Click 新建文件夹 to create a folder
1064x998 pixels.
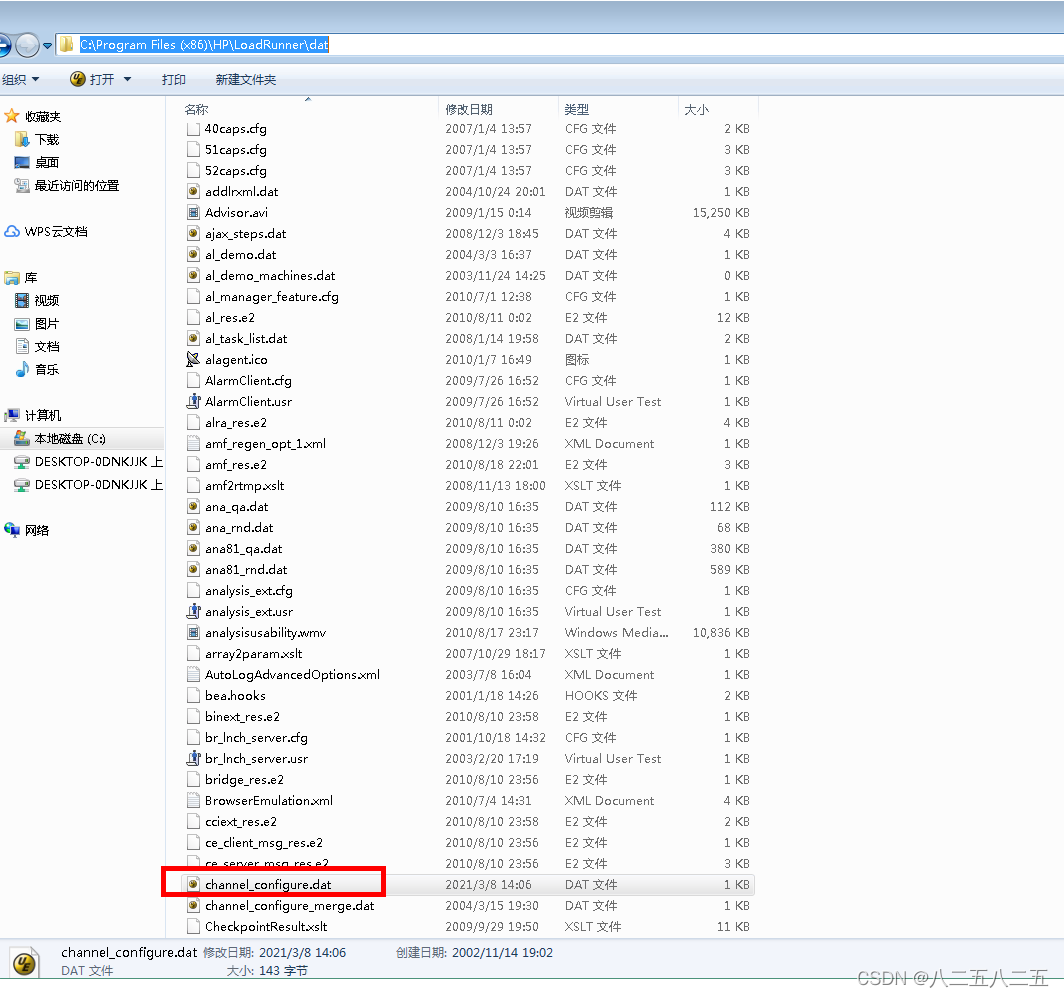246,80
